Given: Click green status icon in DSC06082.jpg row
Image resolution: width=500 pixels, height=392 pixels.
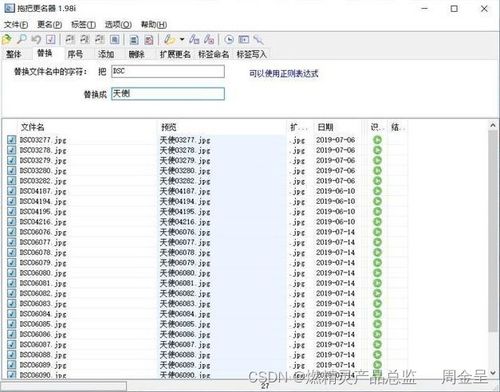Looking at the screenshot, I should (x=377, y=293).
